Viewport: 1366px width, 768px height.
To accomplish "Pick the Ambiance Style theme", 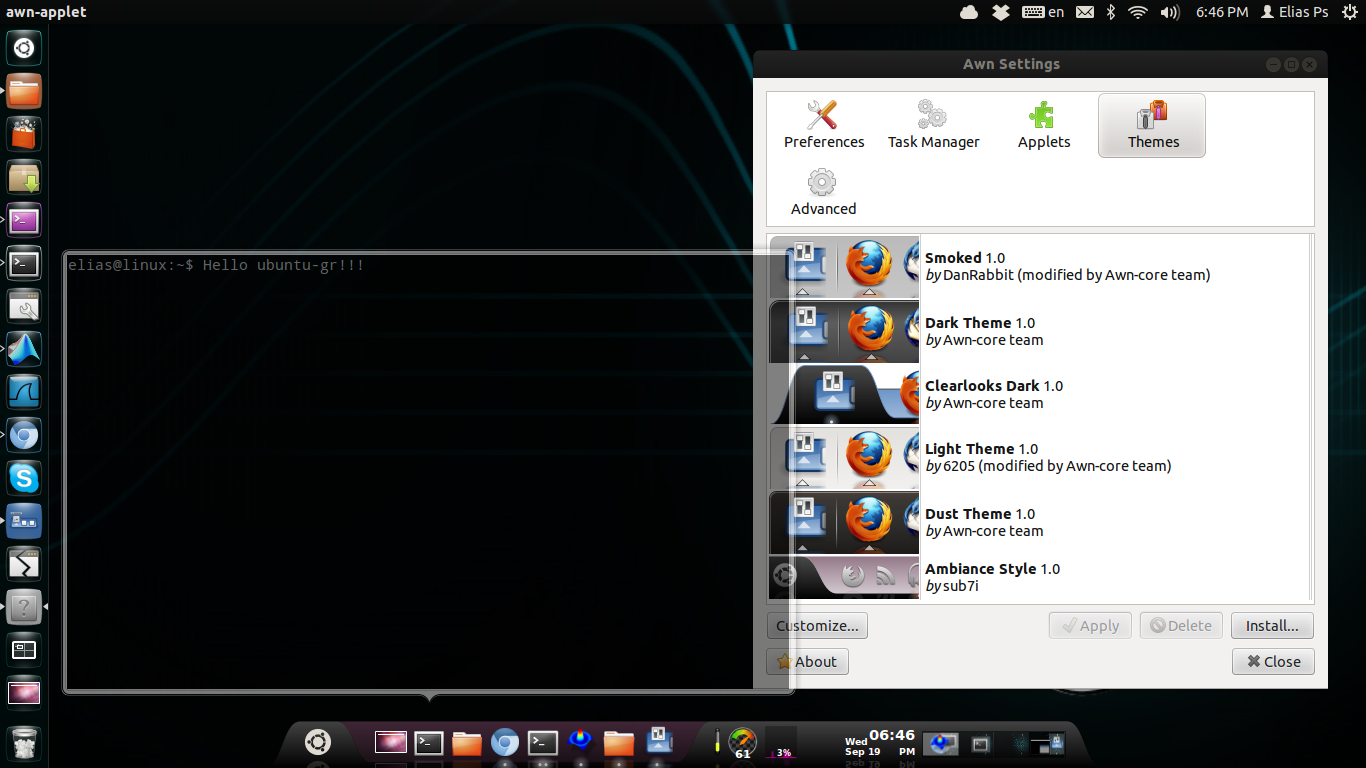I will click(1040, 577).
